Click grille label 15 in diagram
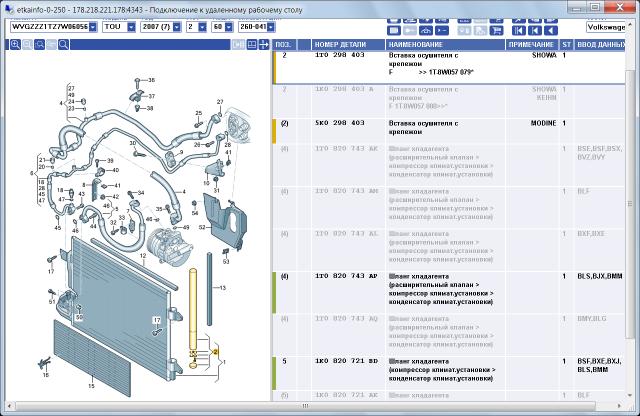The width and height of the screenshot is (640, 416). click(91, 386)
